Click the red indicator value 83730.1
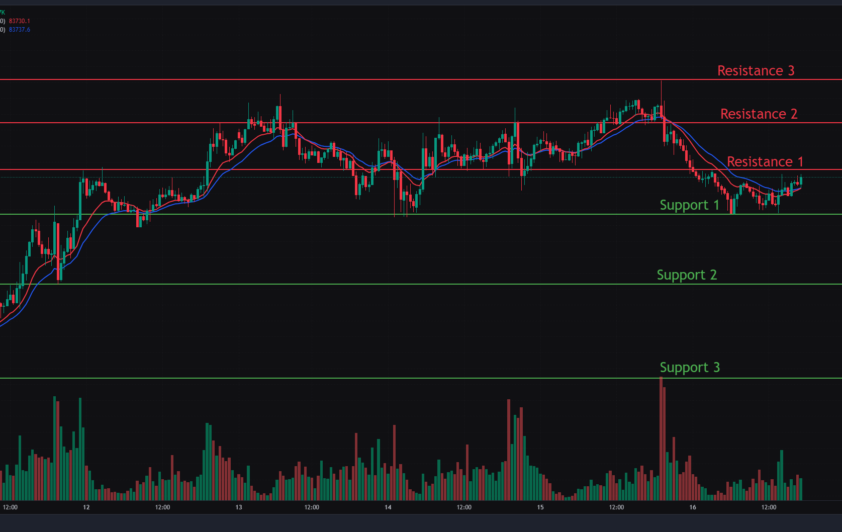Image resolution: width=842 pixels, height=532 pixels. point(19,21)
